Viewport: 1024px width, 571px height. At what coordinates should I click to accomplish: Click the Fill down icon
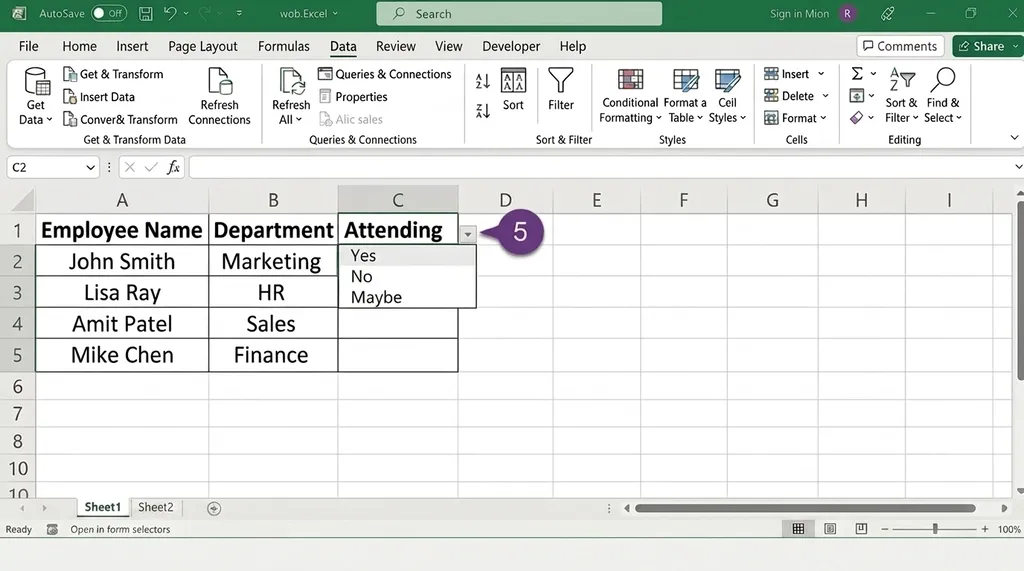pos(857,95)
